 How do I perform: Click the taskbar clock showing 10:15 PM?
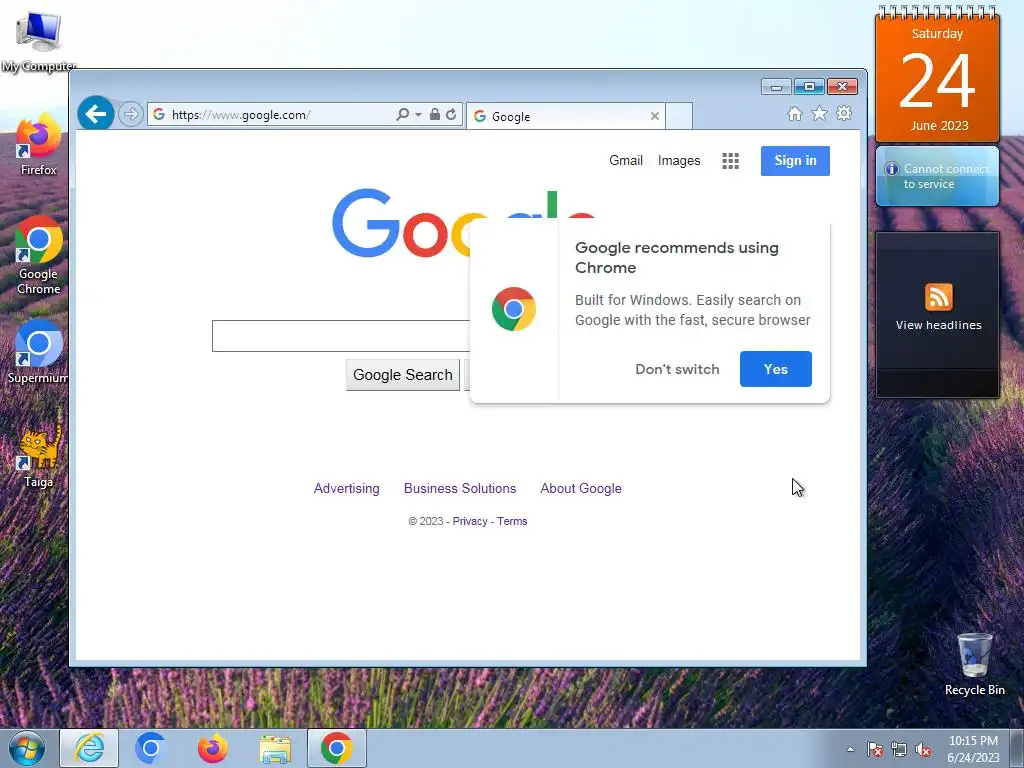(973, 749)
